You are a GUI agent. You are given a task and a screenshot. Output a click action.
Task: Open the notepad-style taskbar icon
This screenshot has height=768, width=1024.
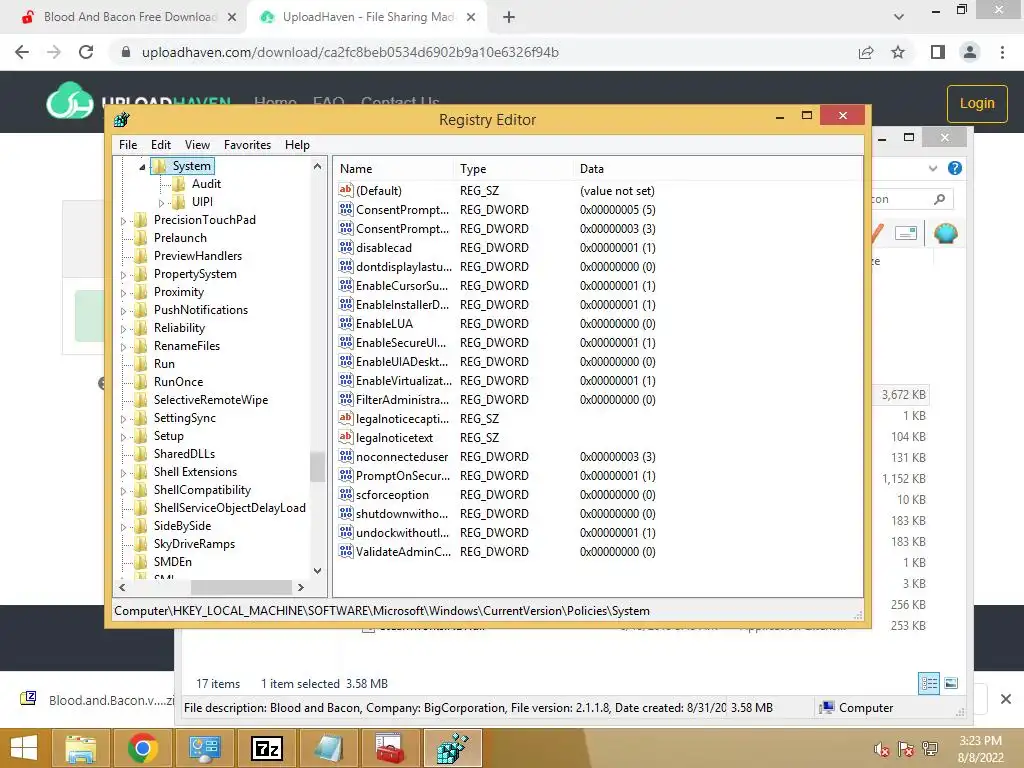328,748
